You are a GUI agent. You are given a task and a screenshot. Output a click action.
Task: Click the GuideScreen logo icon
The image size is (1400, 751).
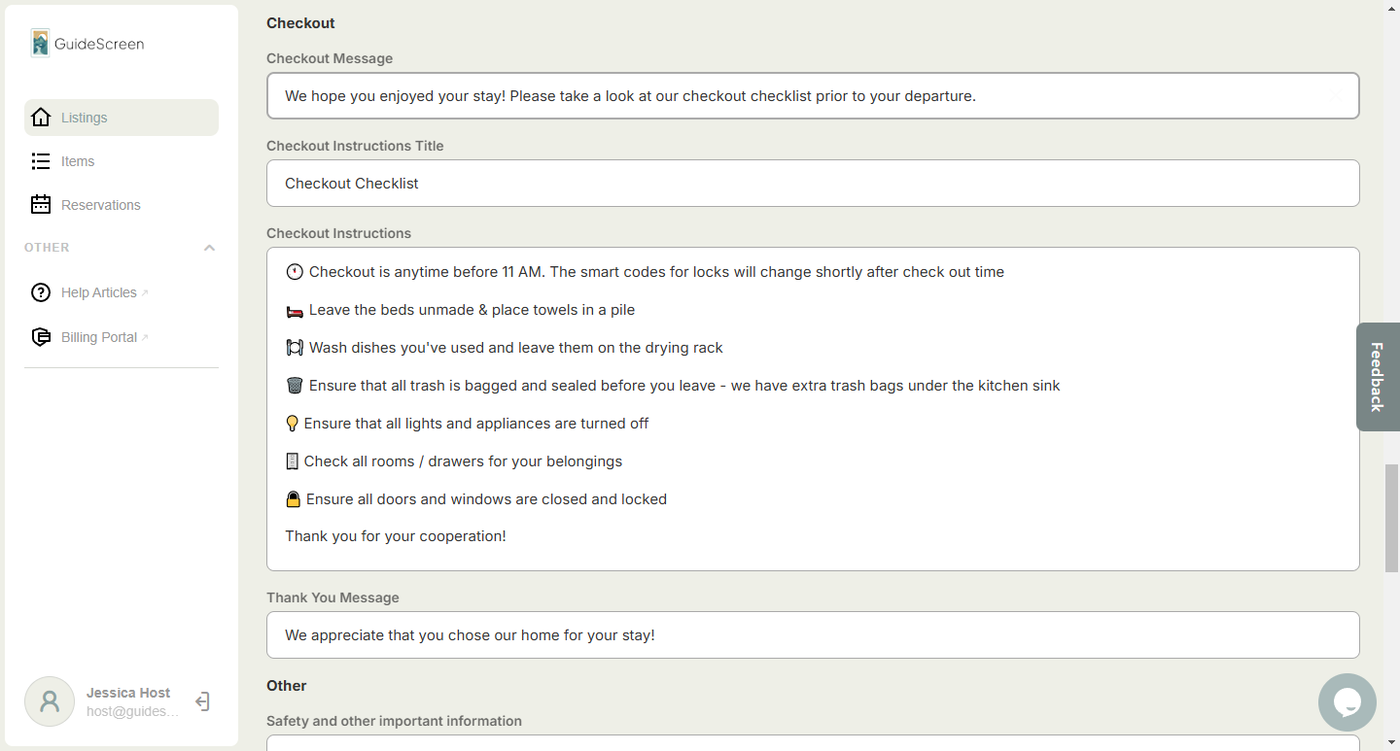(x=40, y=43)
